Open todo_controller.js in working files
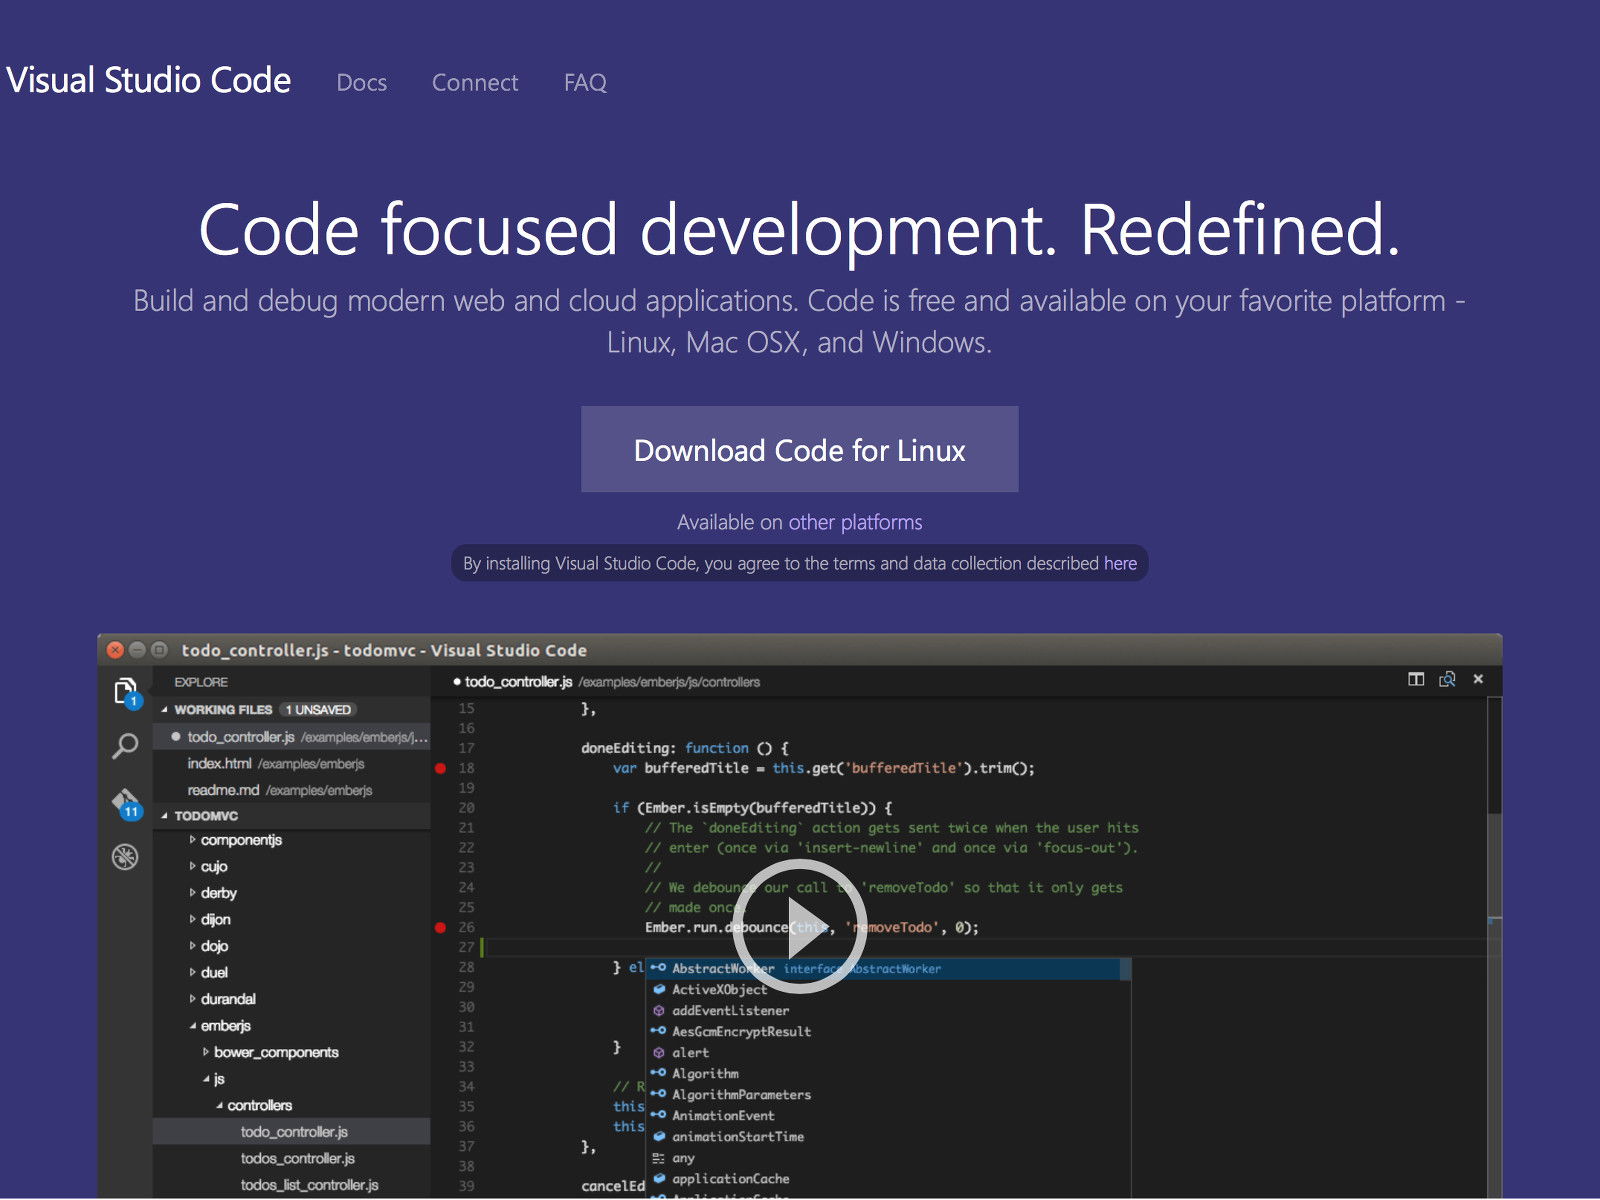This screenshot has height=1200, width=1600. coord(292,736)
